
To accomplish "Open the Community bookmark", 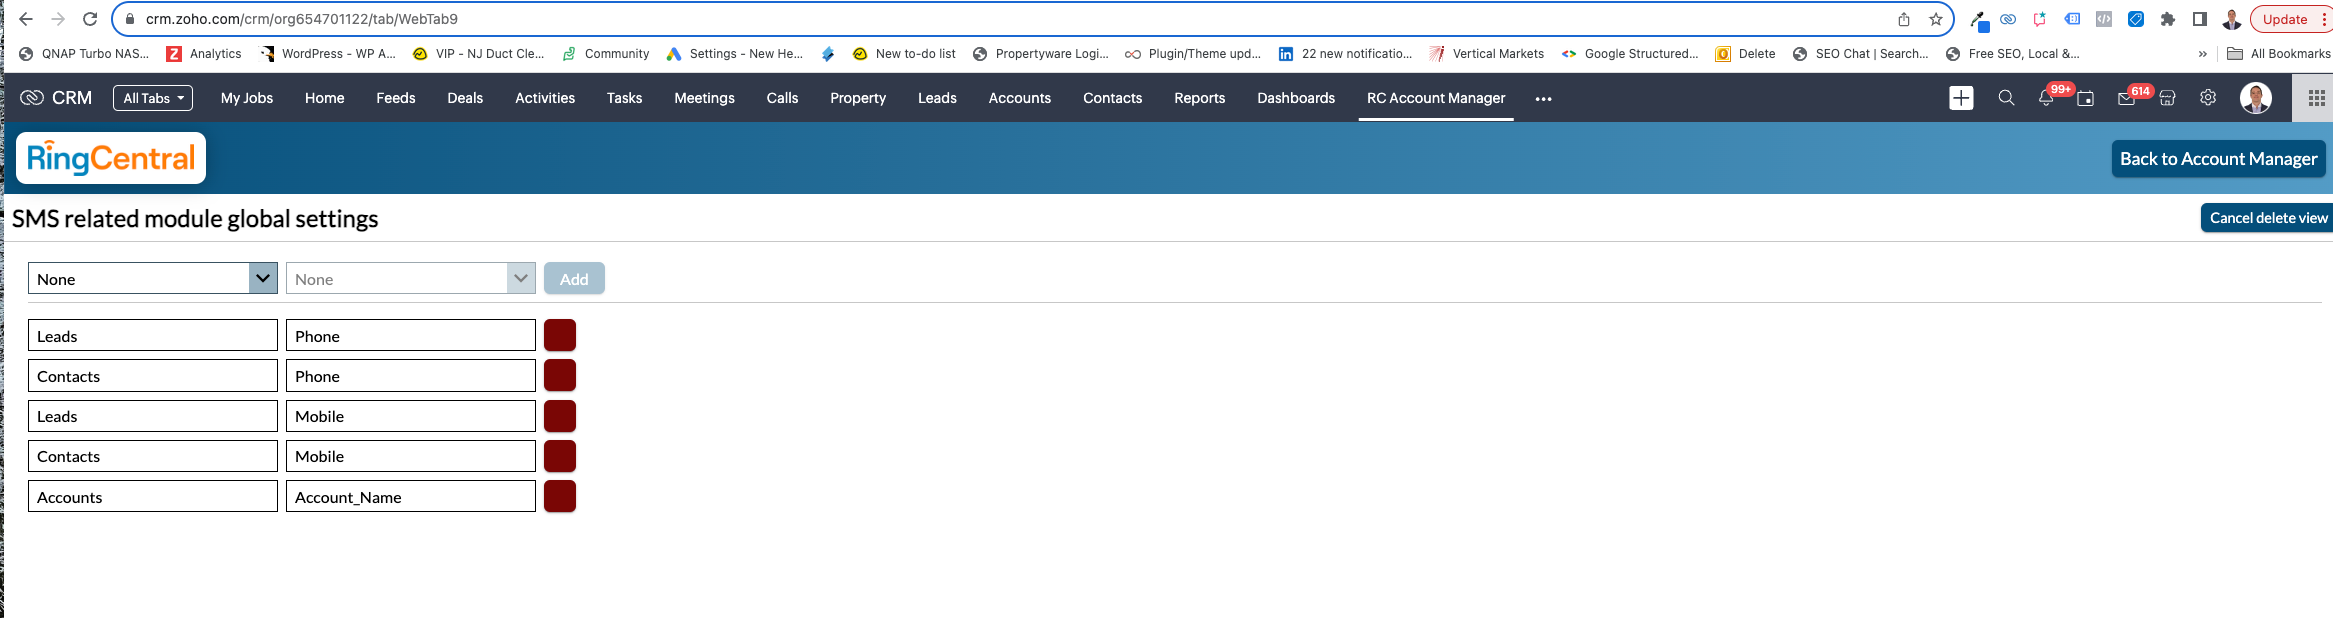I will click(x=606, y=54).
